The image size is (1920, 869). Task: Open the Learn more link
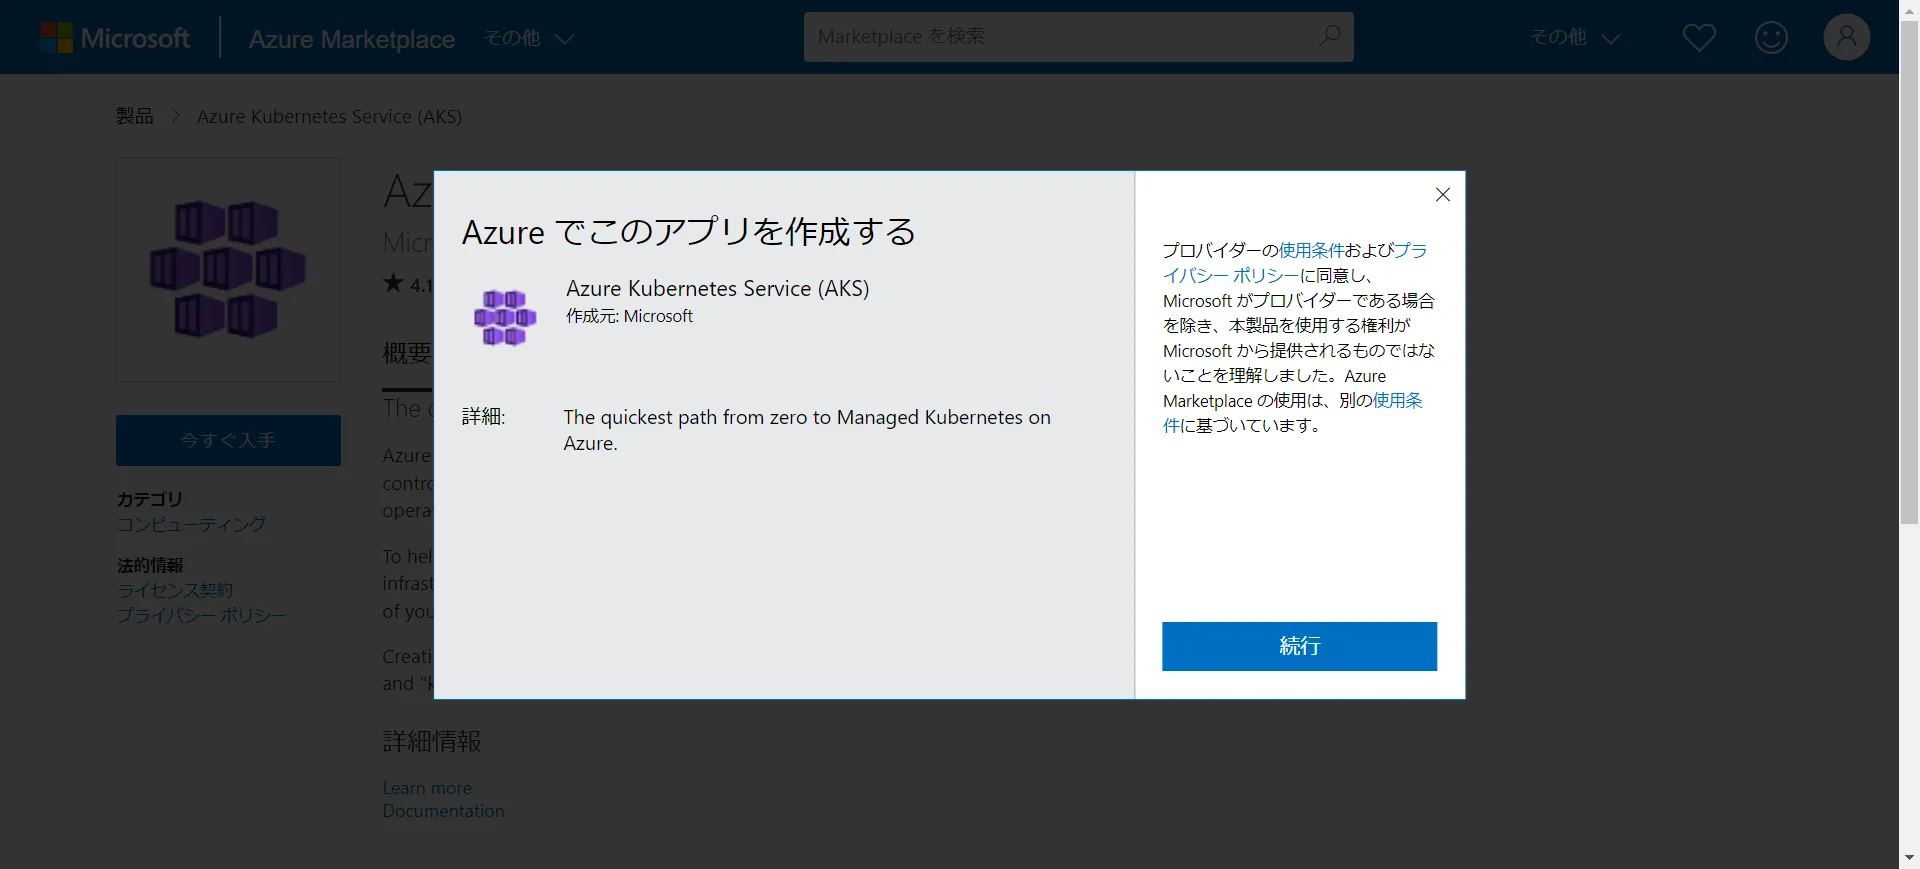click(x=427, y=788)
